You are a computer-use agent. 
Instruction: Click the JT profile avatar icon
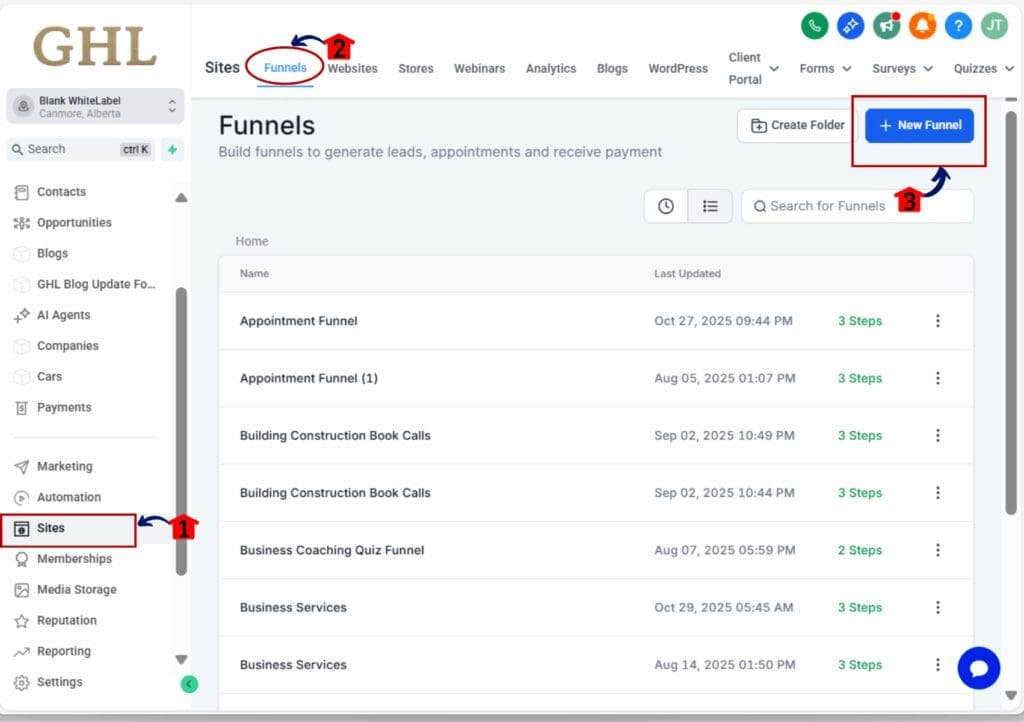click(993, 26)
